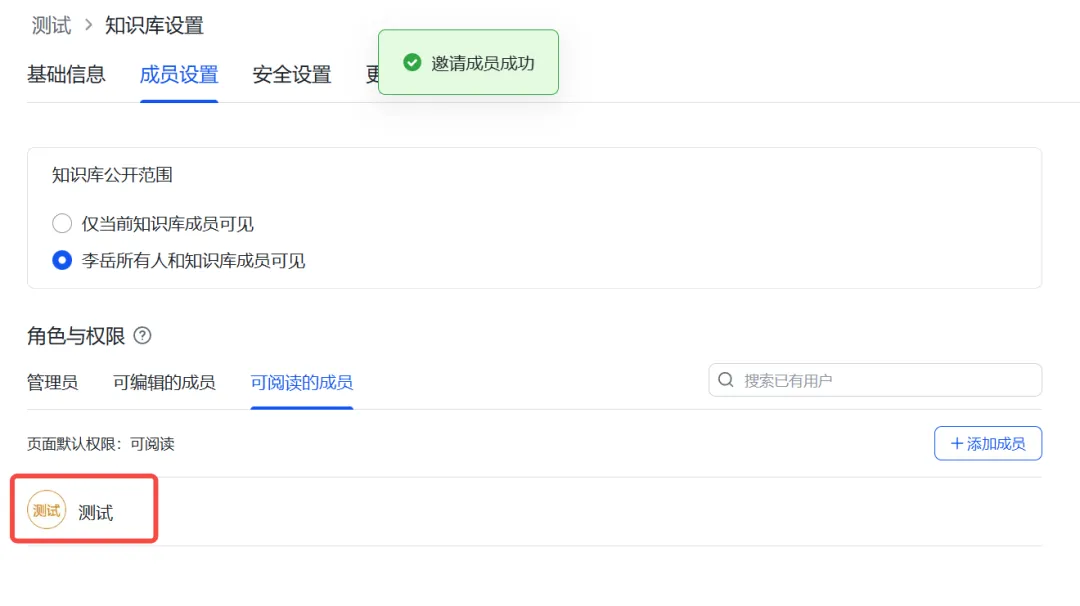This screenshot has height=606, width=1080.
Task: Select 仅当前知识库成员可见 radio option
Action: (x=62, y=223)
